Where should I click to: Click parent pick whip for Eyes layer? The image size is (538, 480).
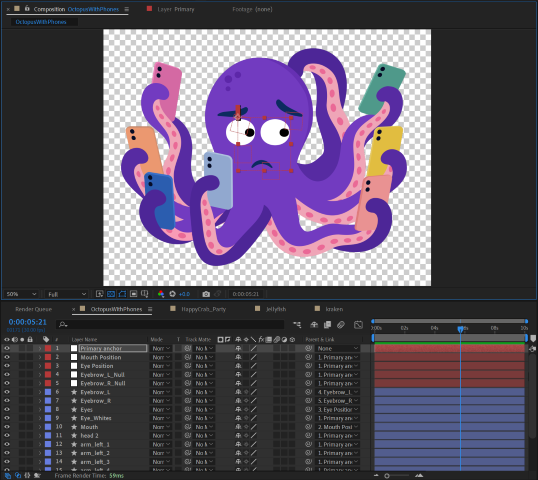click(308, 409)
